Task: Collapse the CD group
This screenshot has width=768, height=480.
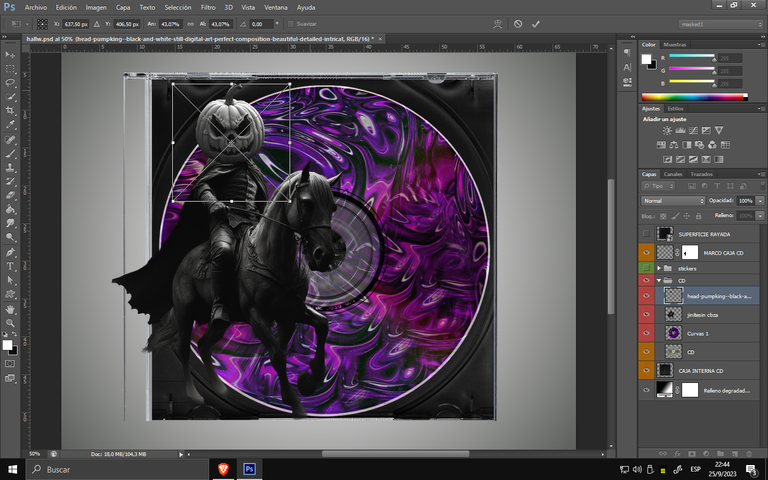Action: click(x=659, y=280)
